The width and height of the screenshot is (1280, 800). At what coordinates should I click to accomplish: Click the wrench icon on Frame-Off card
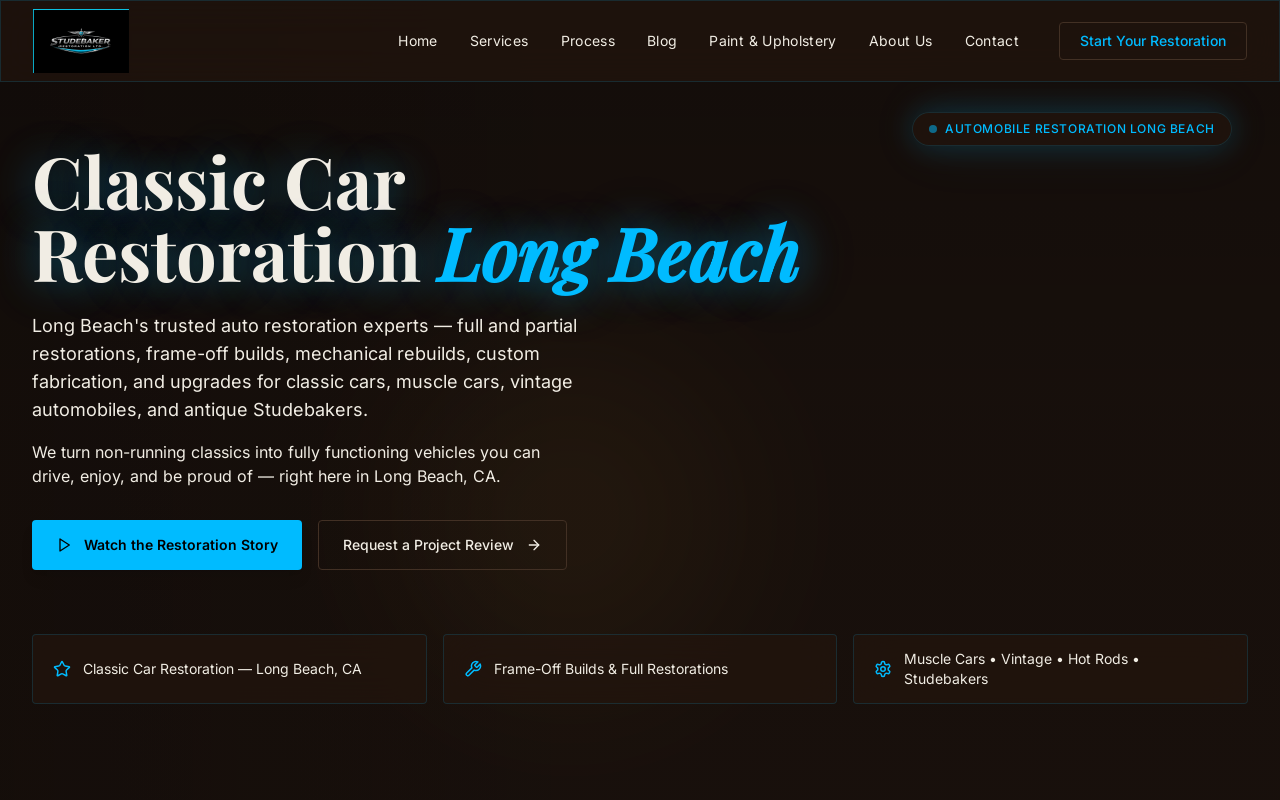[473, 669]
